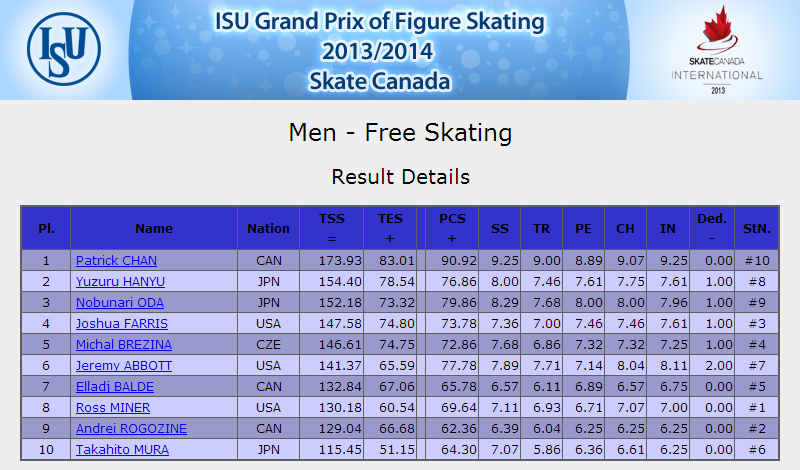The image size is (800, 470).
Task: Click the Skate Canada International maple leaf logo
Action: click(717, 50)
